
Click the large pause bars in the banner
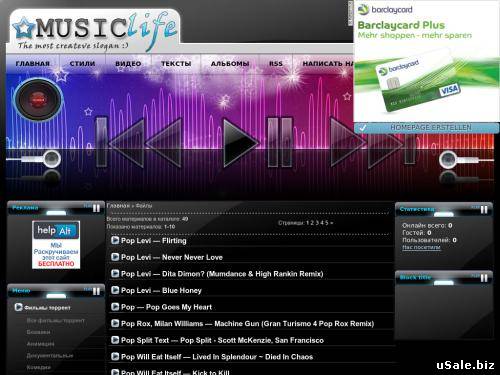tap(280, 142)
